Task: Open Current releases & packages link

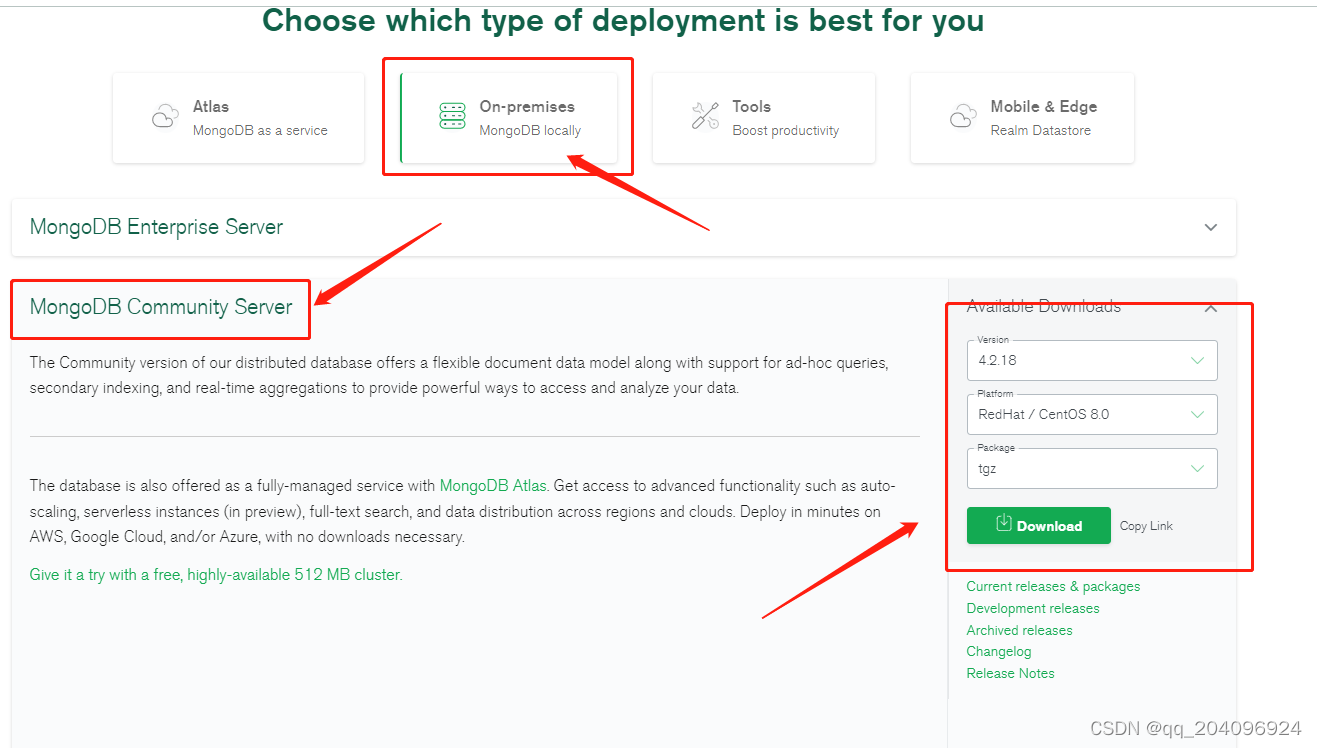Action: [1053, 587]
